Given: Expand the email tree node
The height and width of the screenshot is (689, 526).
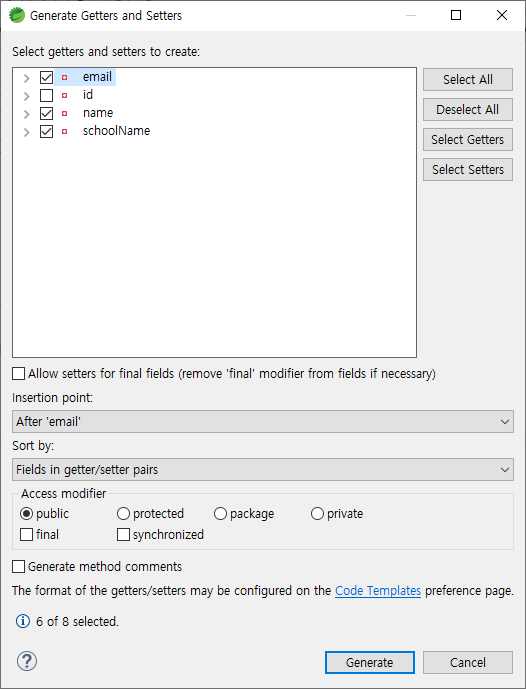Looking at the screenshot, I should pos(26,78).
